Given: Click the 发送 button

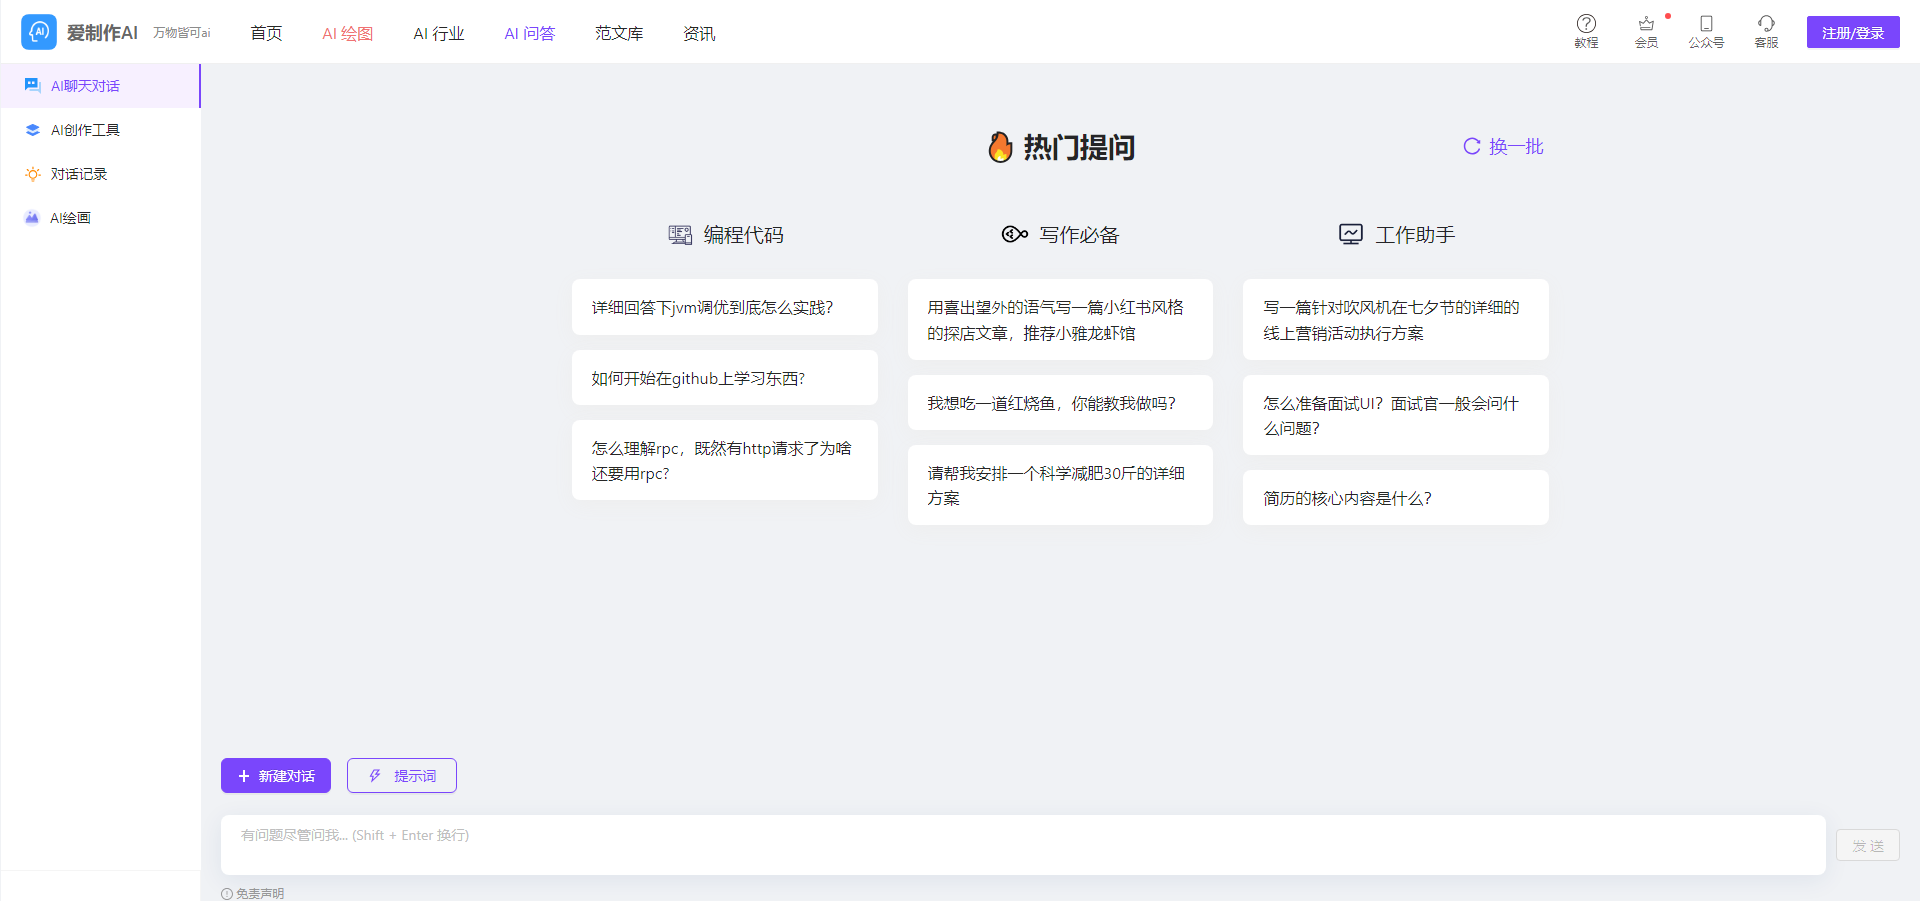Looking at the screenshot, I should (x=1868, y=845).
